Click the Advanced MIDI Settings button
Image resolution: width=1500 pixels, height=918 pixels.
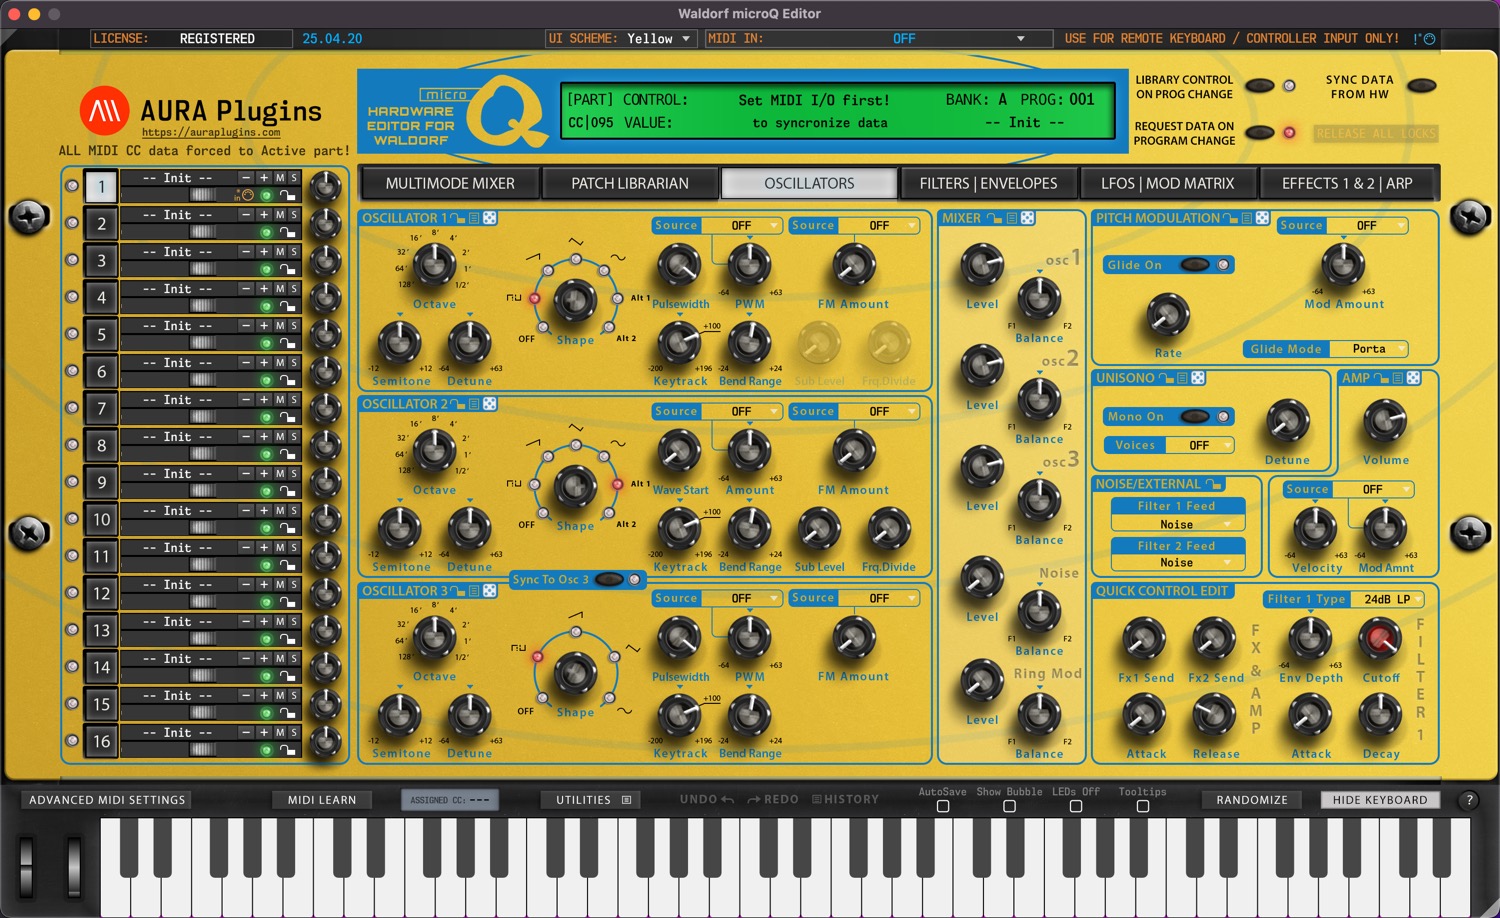click(107, 800)
